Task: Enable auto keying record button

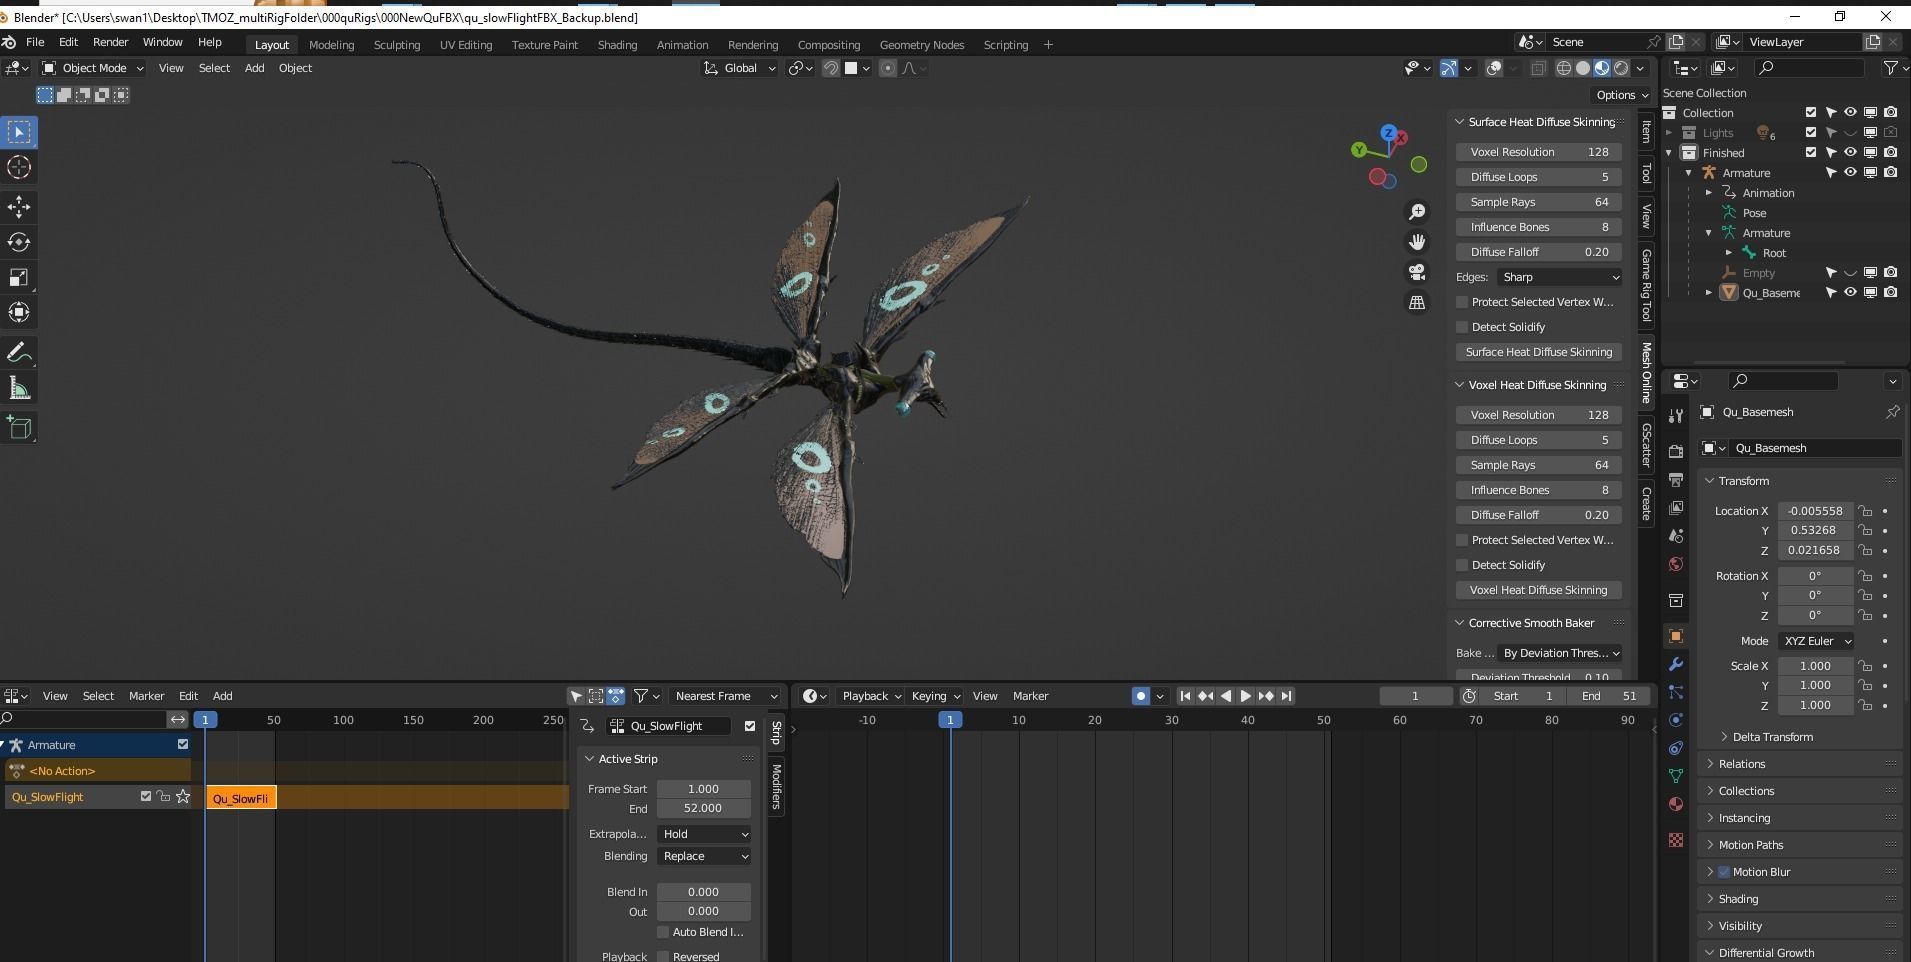Action: click(1140, 696)
